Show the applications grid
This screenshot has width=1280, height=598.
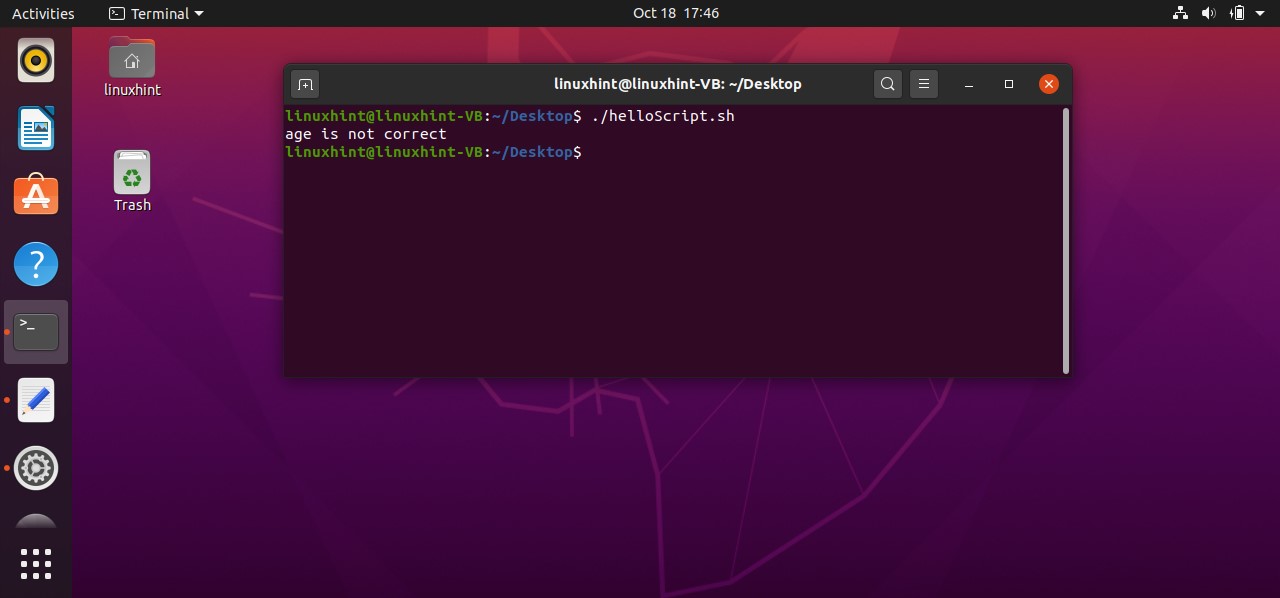tap(36, 563)
